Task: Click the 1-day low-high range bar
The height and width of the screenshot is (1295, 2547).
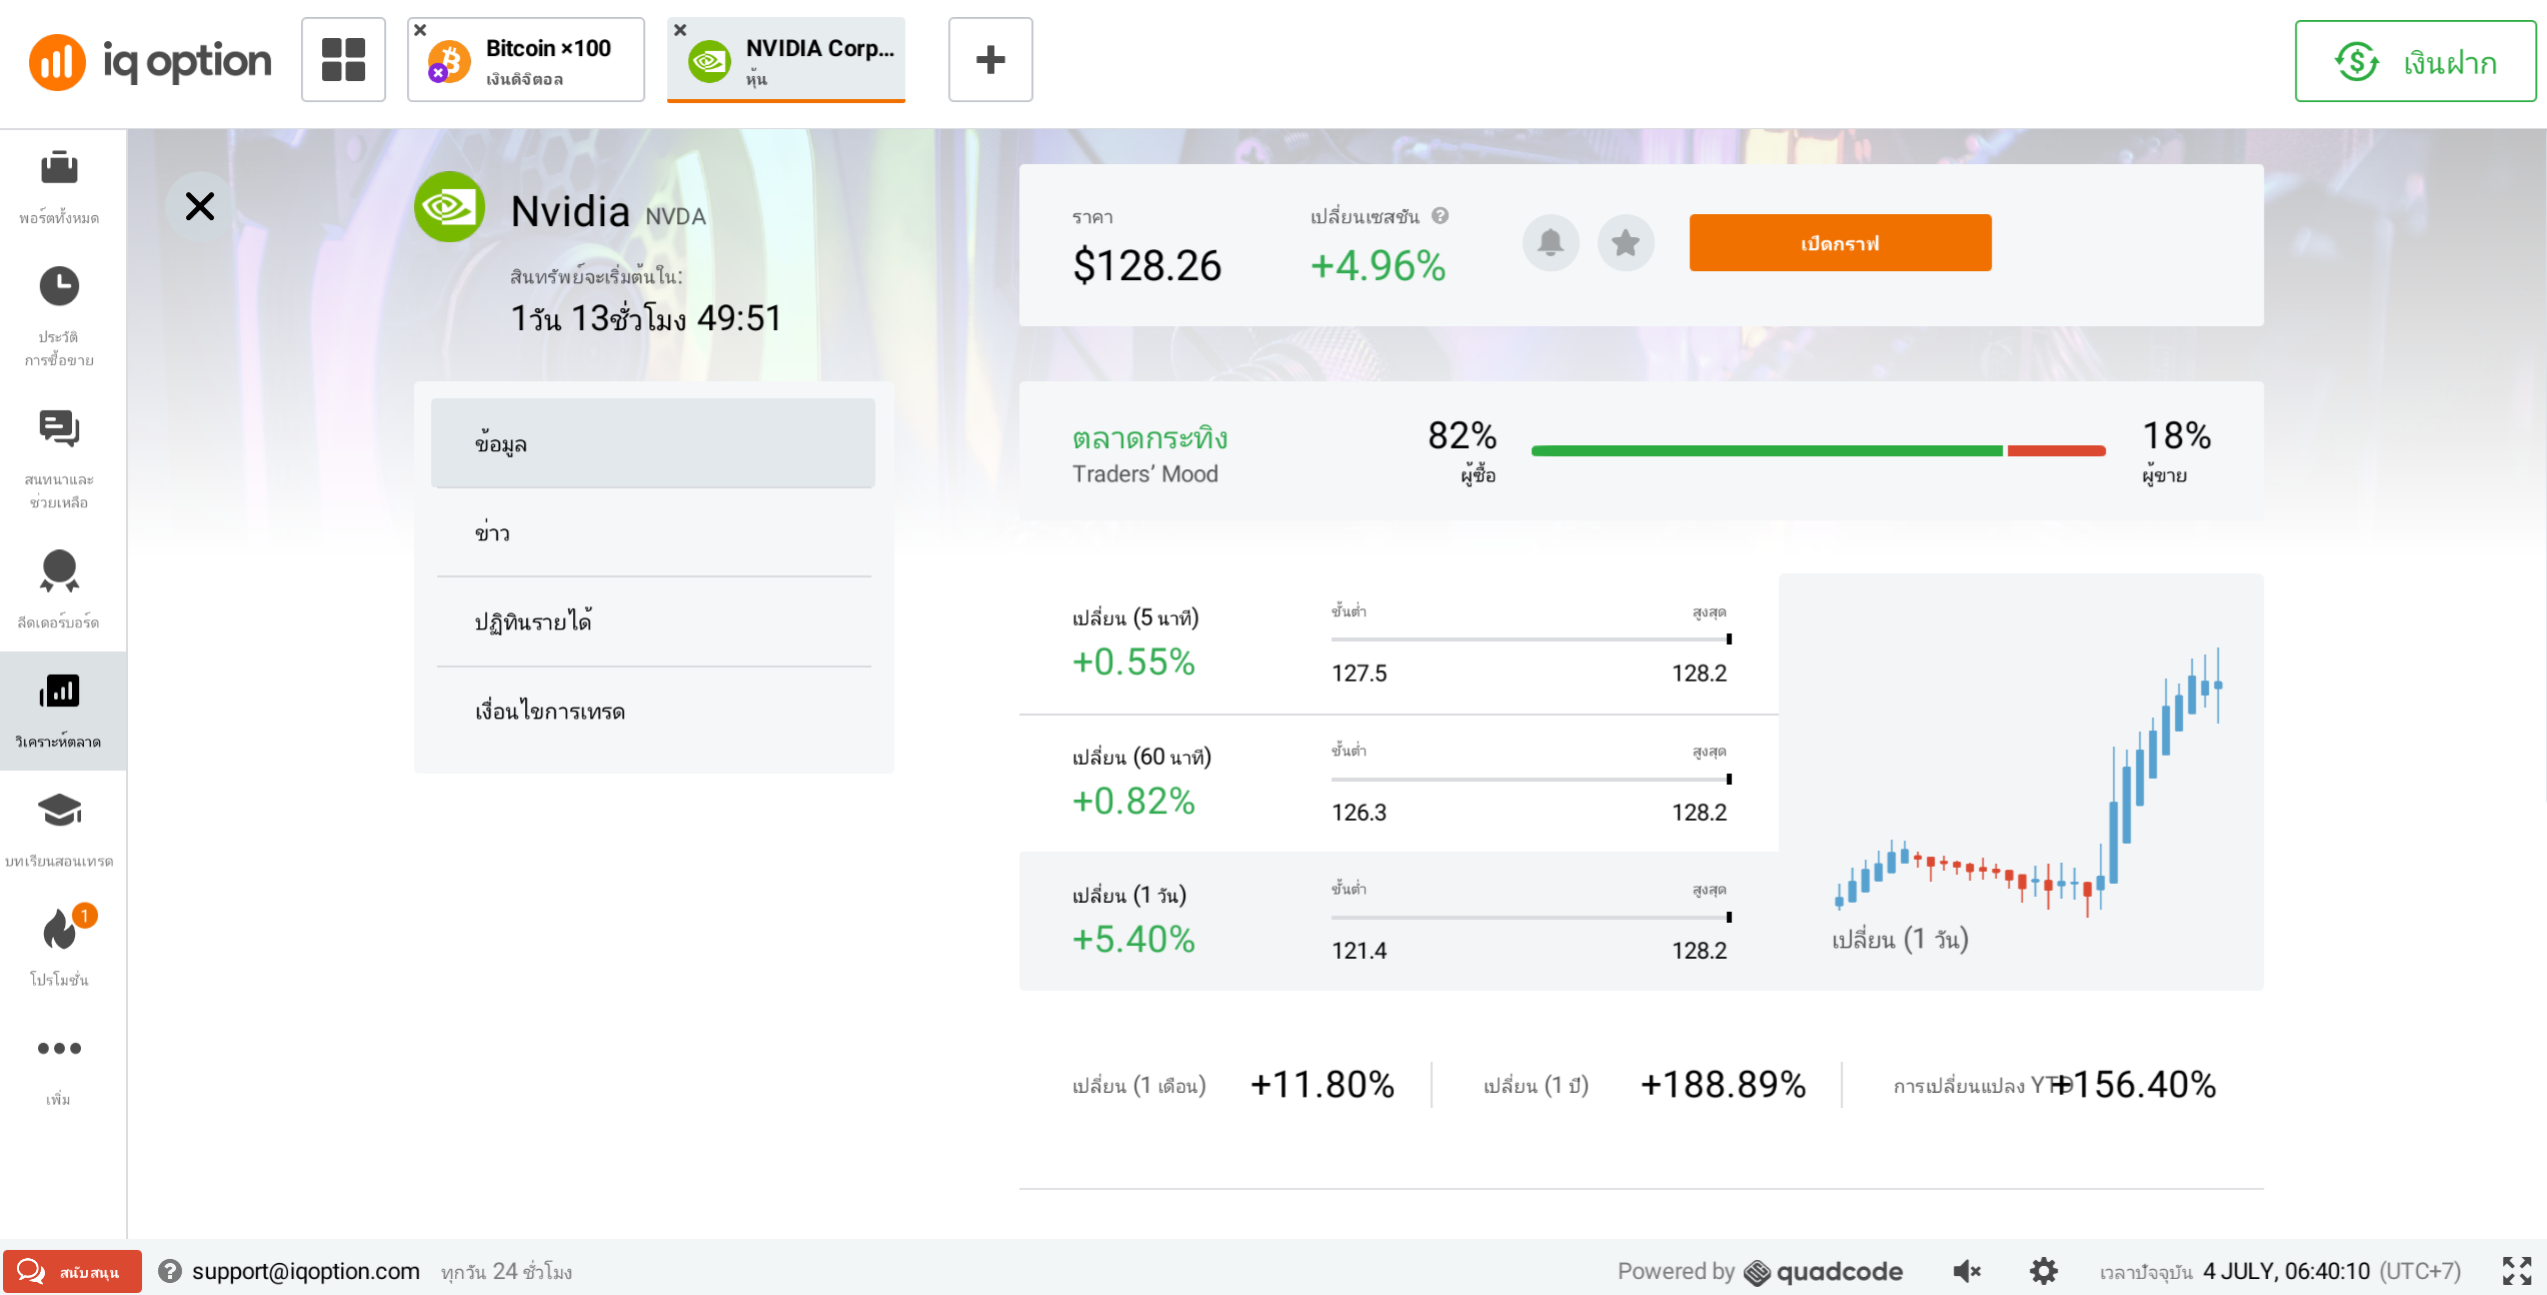Action: coord(1531,917)
